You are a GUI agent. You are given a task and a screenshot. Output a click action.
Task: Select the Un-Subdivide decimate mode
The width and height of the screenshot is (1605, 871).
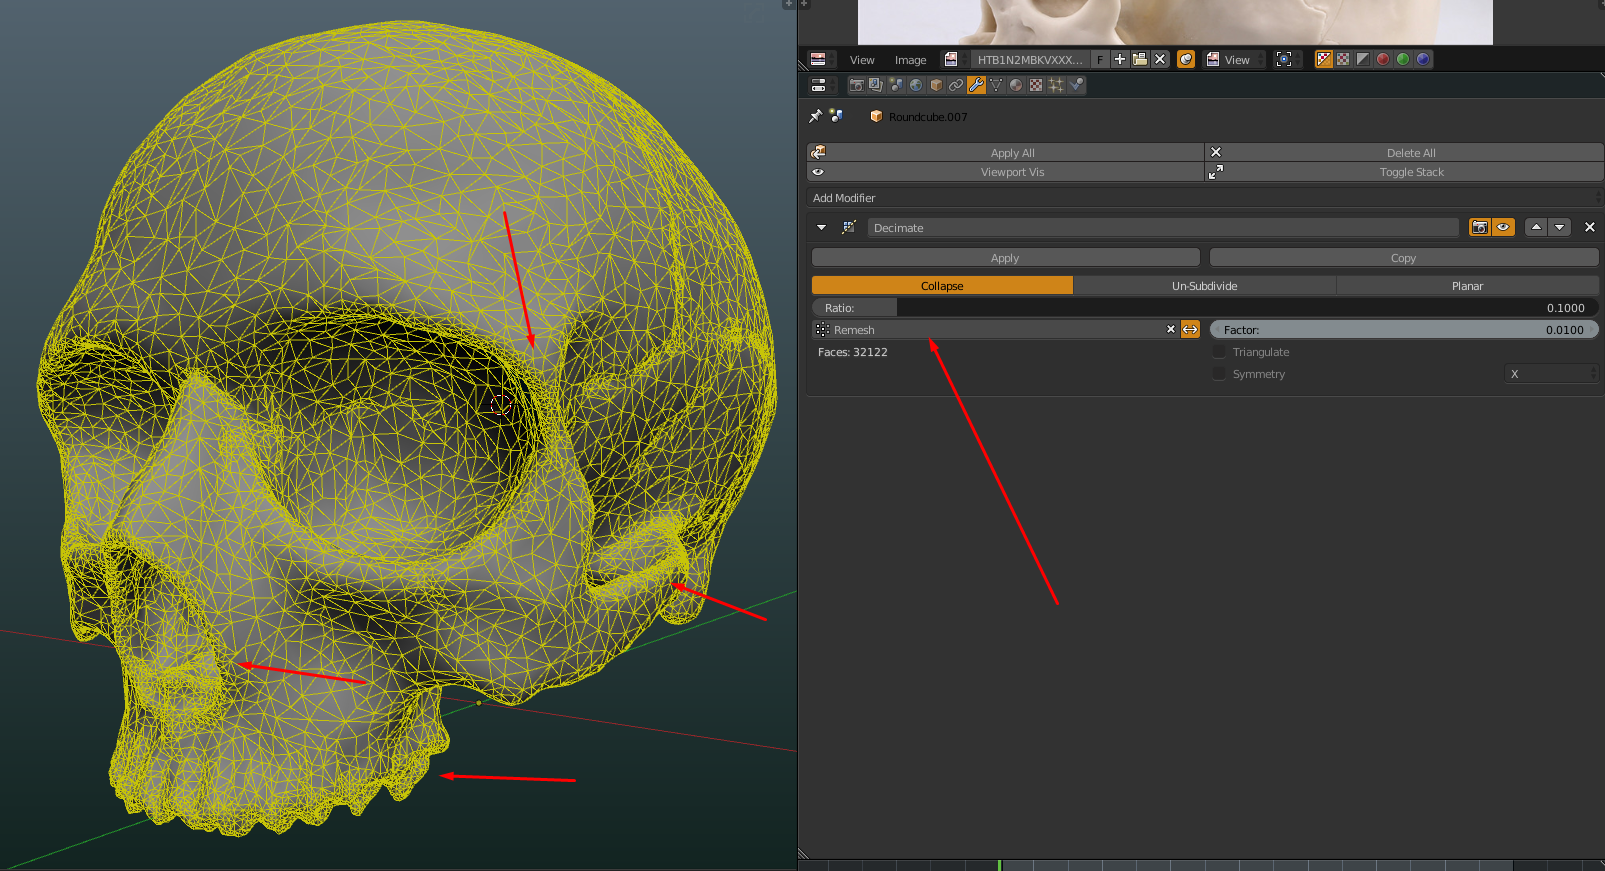tap(1205, 285)
